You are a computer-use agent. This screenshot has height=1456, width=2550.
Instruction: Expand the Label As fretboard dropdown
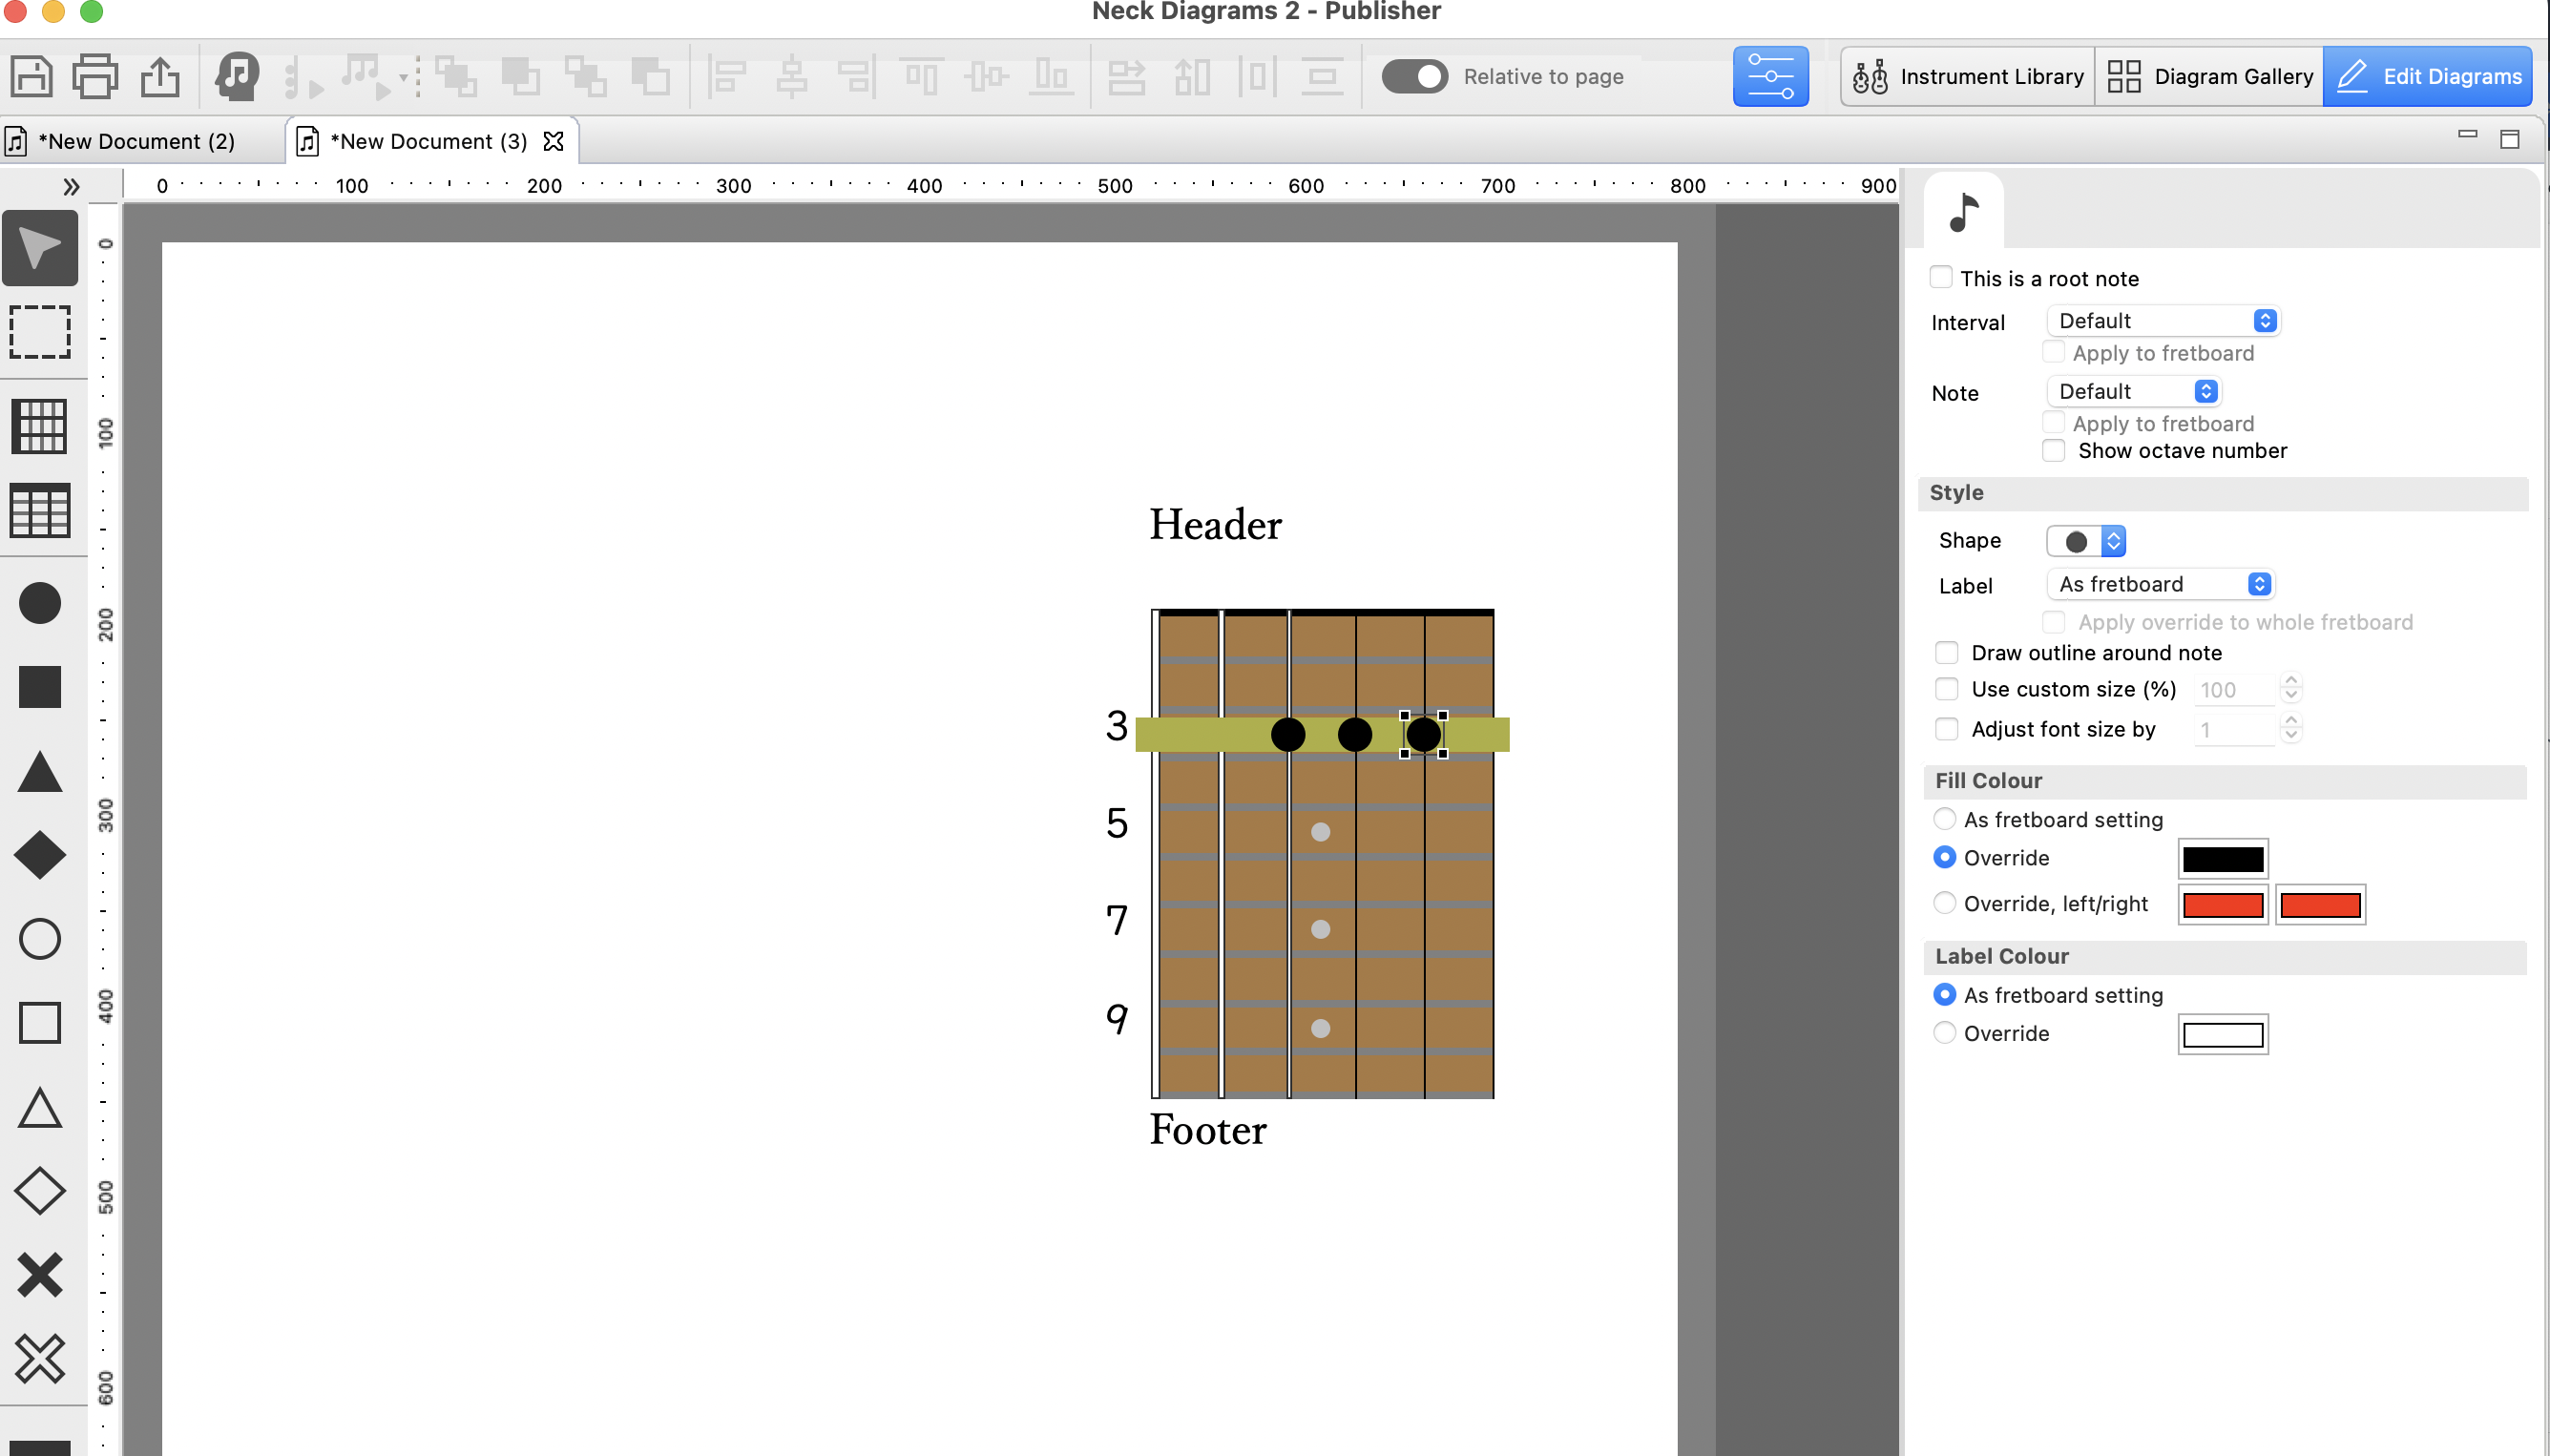[2160, 584]
